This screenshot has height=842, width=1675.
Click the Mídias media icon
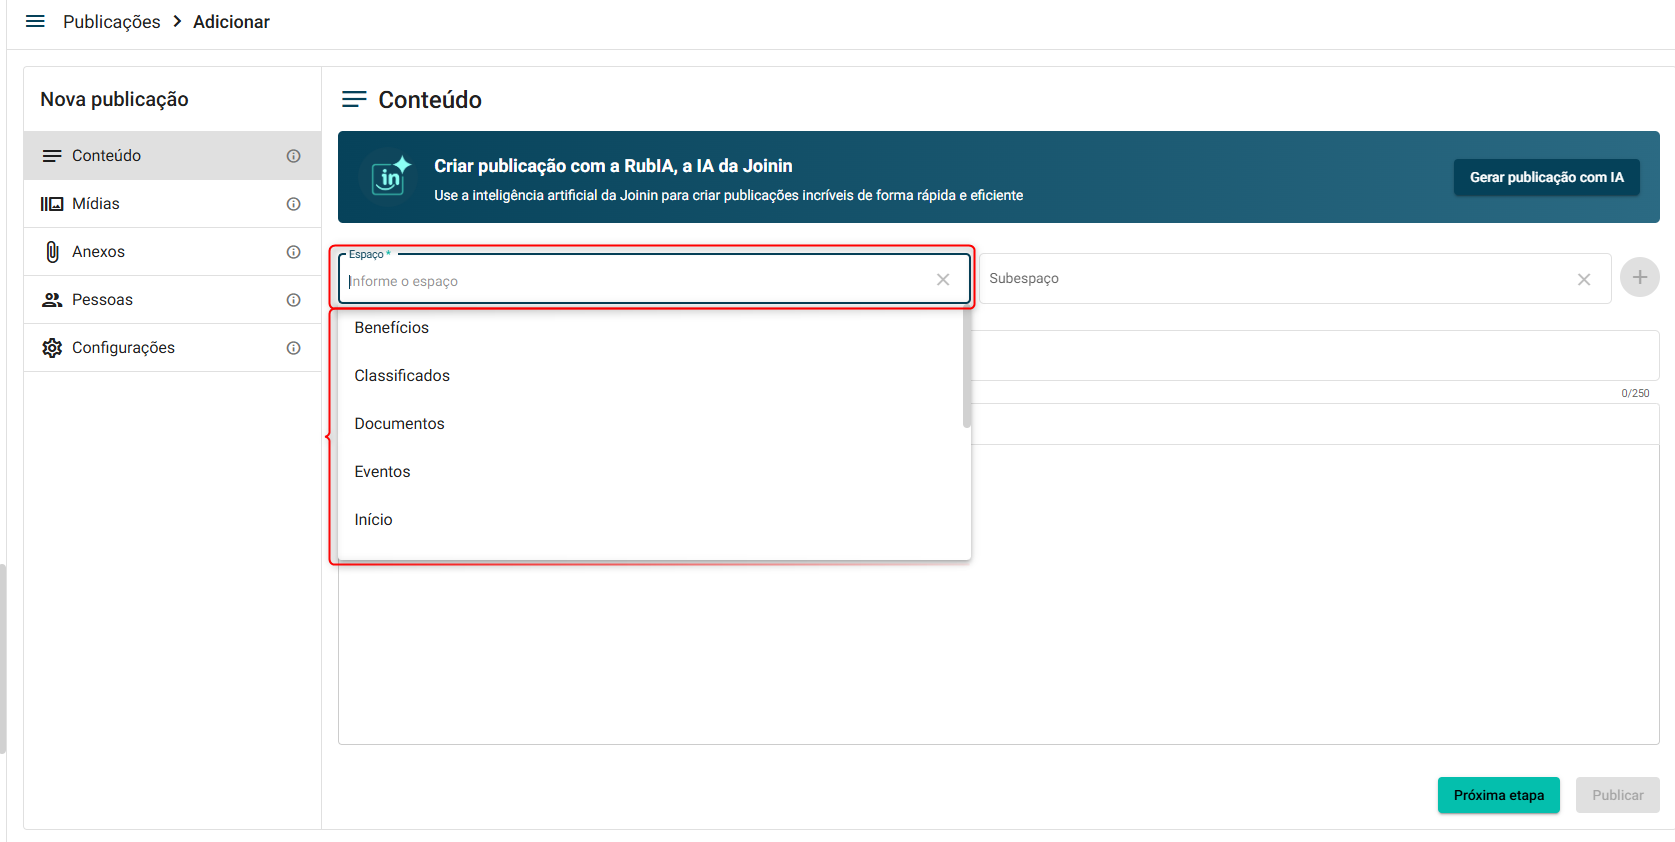coord(52,204)
